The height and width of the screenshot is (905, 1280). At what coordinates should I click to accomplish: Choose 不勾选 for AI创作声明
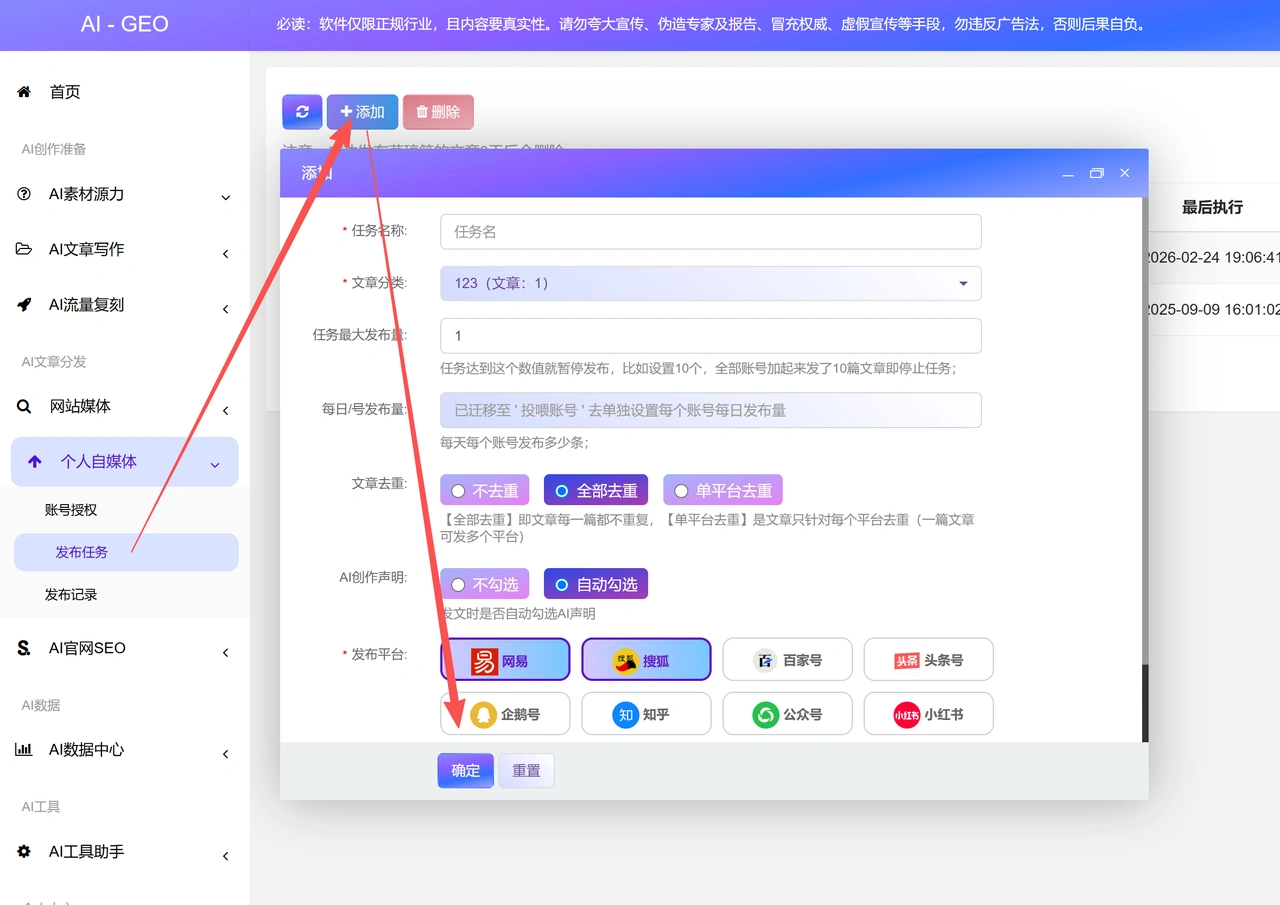coord(485,584)
